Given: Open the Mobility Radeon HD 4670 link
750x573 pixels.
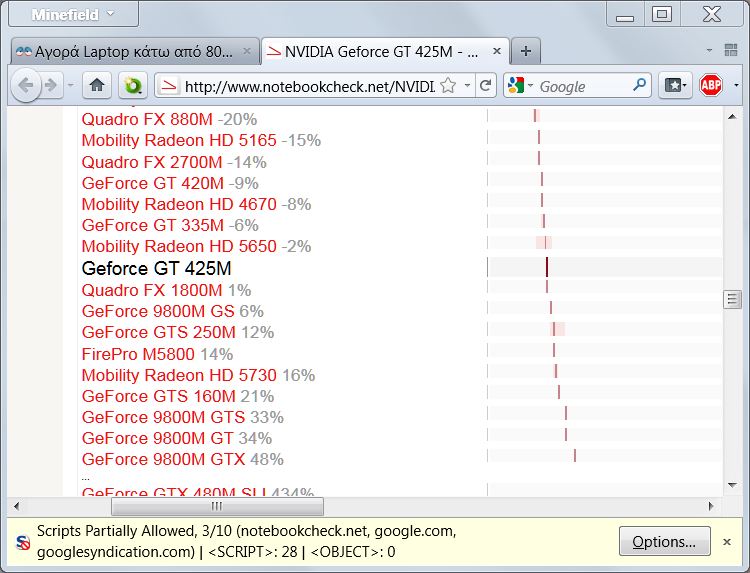Looking at the screenshot, I should [179, 204].
